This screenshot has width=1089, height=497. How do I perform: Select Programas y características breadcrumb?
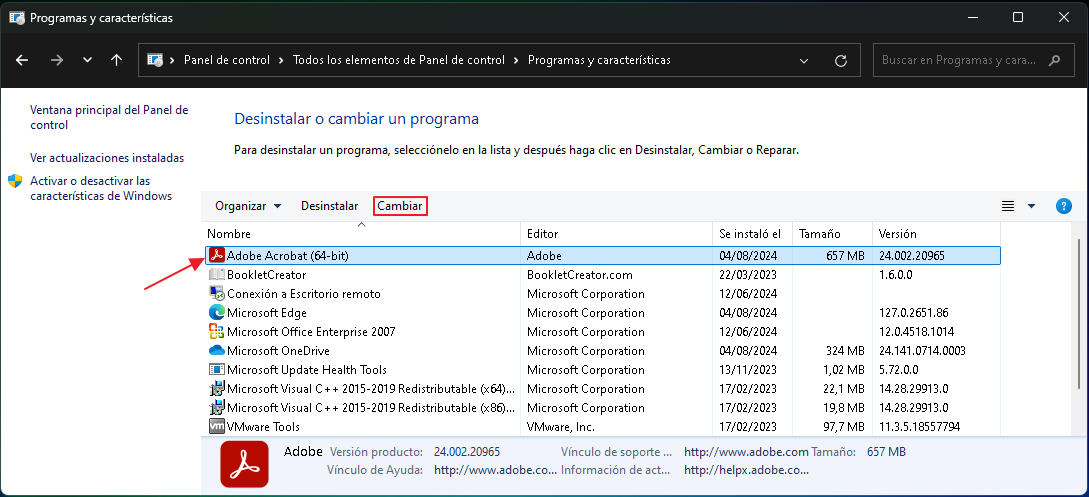[599, 60]
